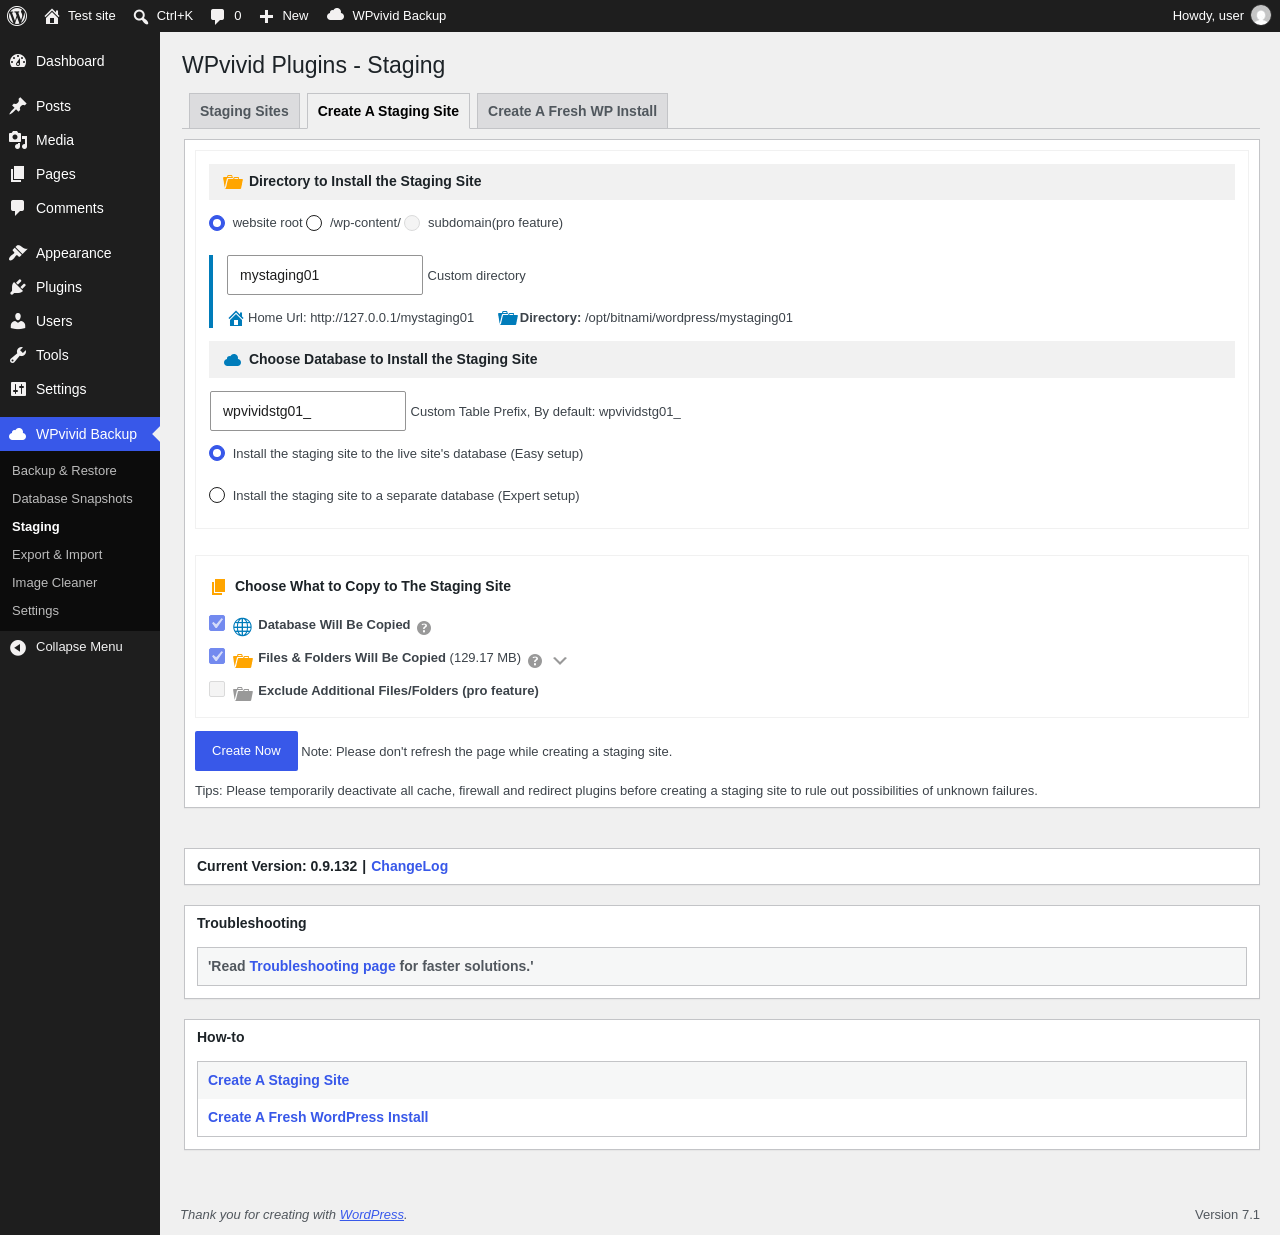Click the Appearance paintbrush icon
The height and width of the screenshot is (1235, 1280).
[x=18, y=253]
